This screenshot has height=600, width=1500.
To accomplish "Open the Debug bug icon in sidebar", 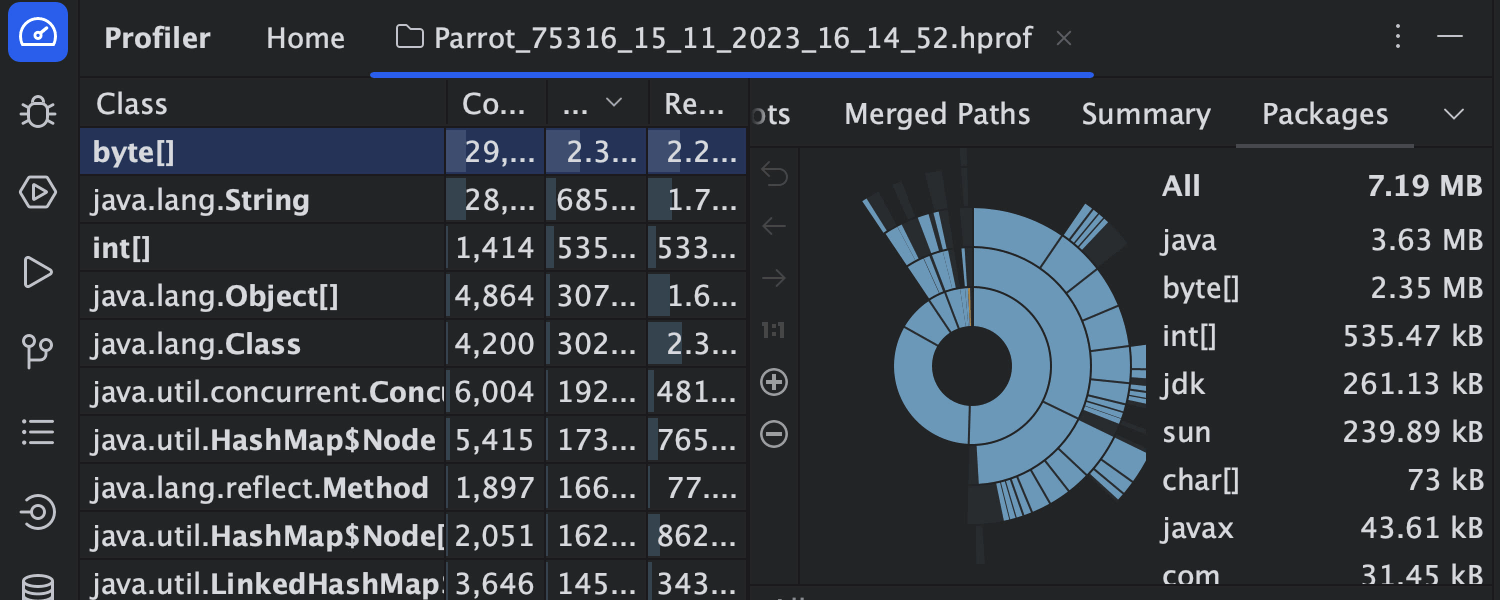I will 38,112.
